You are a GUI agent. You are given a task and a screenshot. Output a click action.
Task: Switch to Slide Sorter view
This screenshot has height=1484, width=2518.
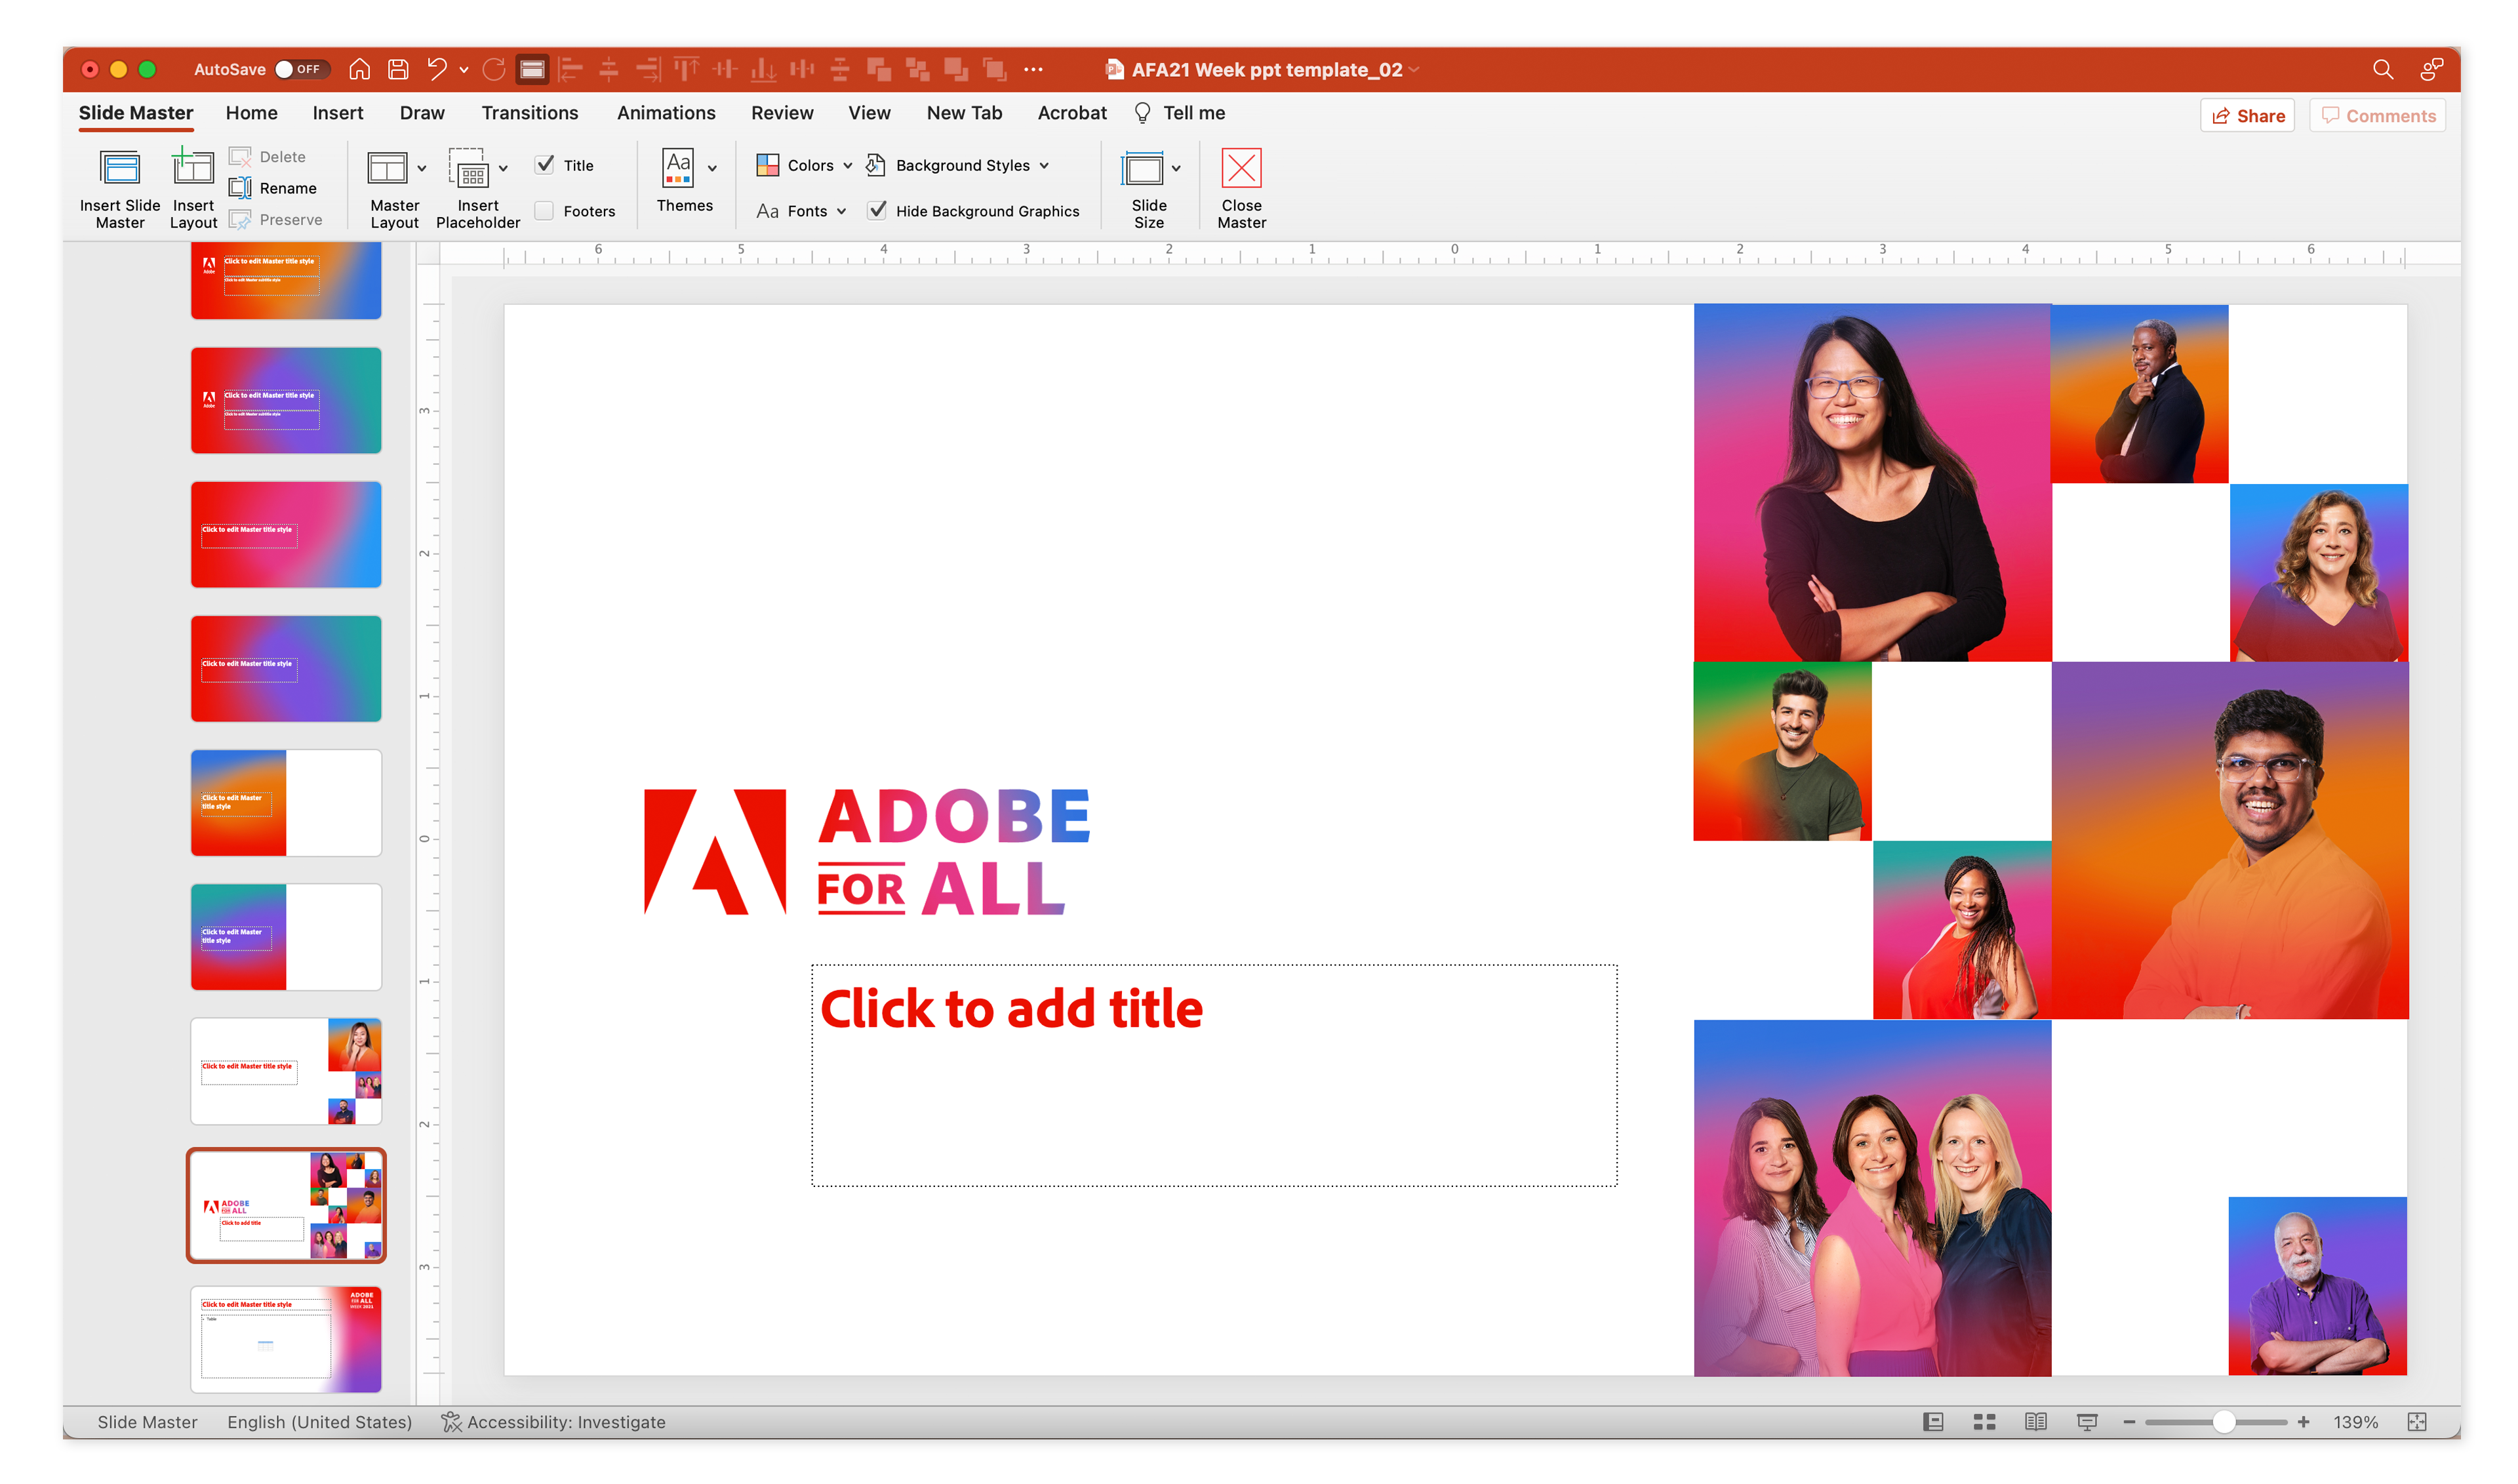click(1984, 1421)
